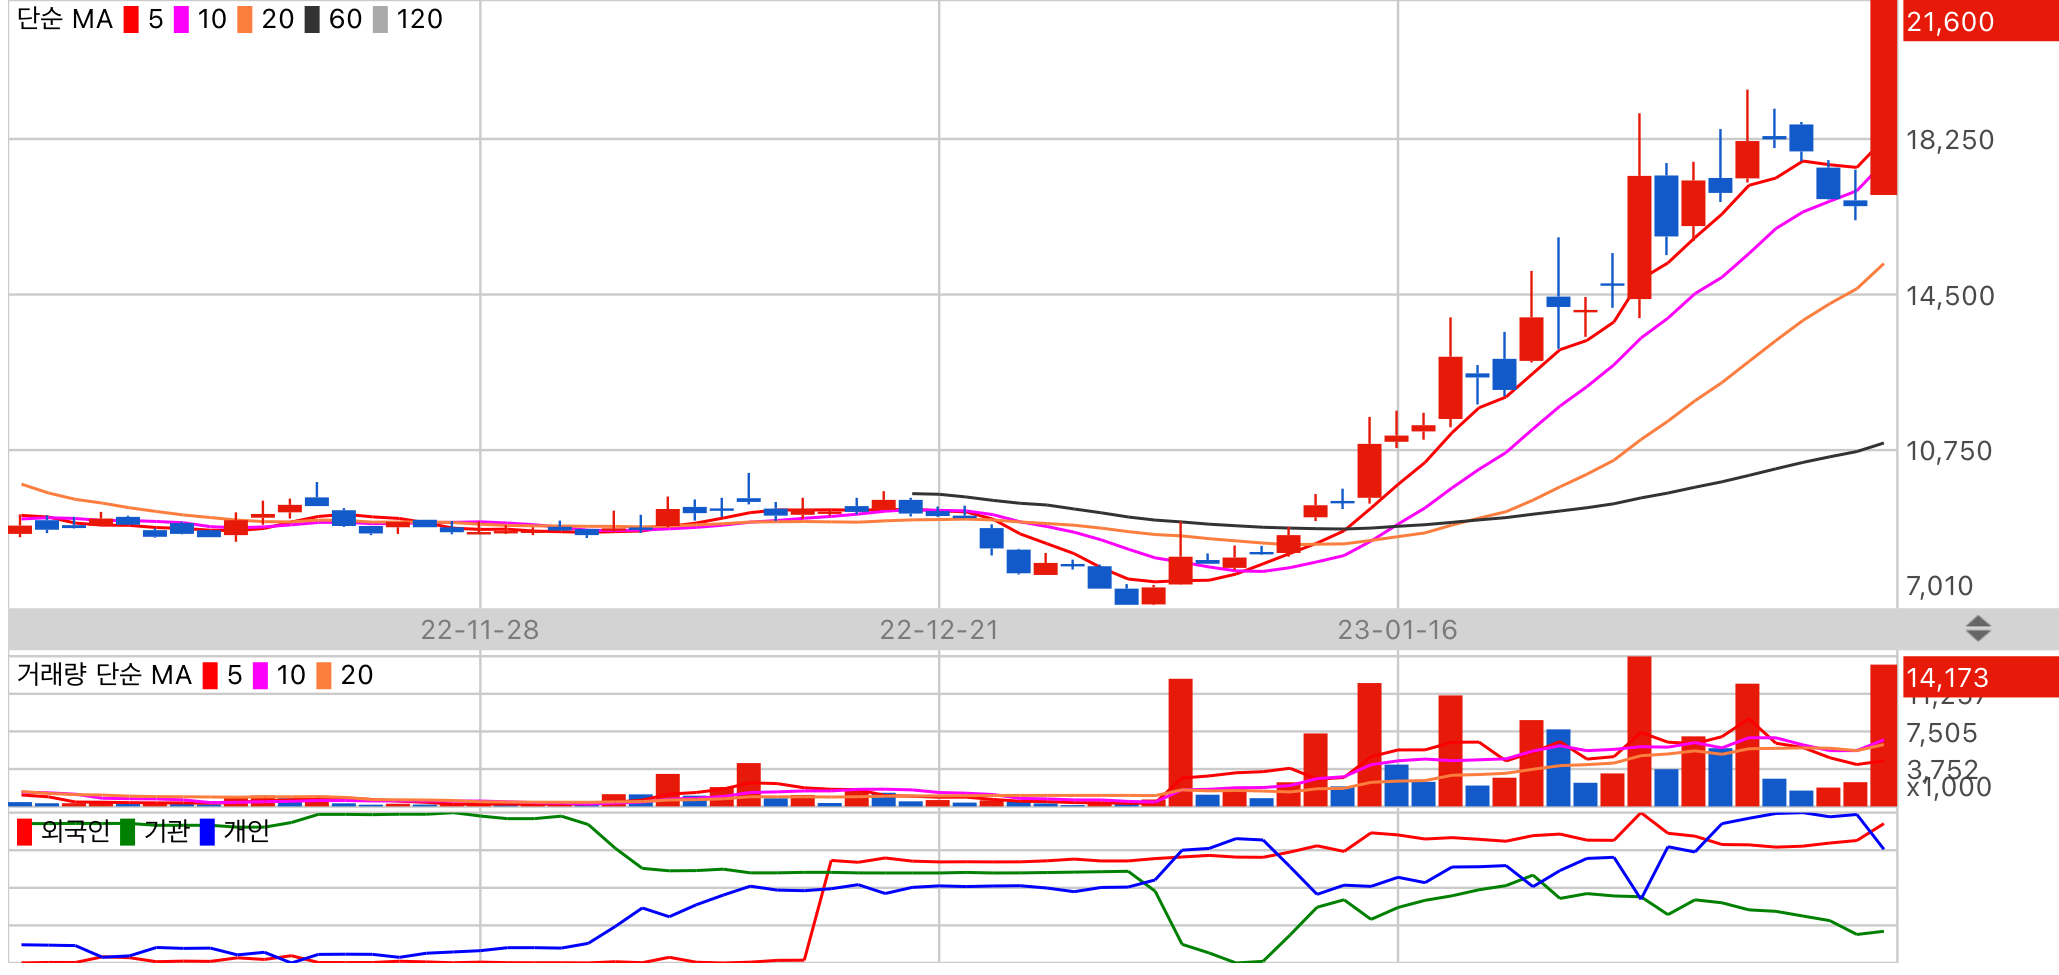
Task: Click the dark 60-day MA color swatch
Action: click(312, 20)
